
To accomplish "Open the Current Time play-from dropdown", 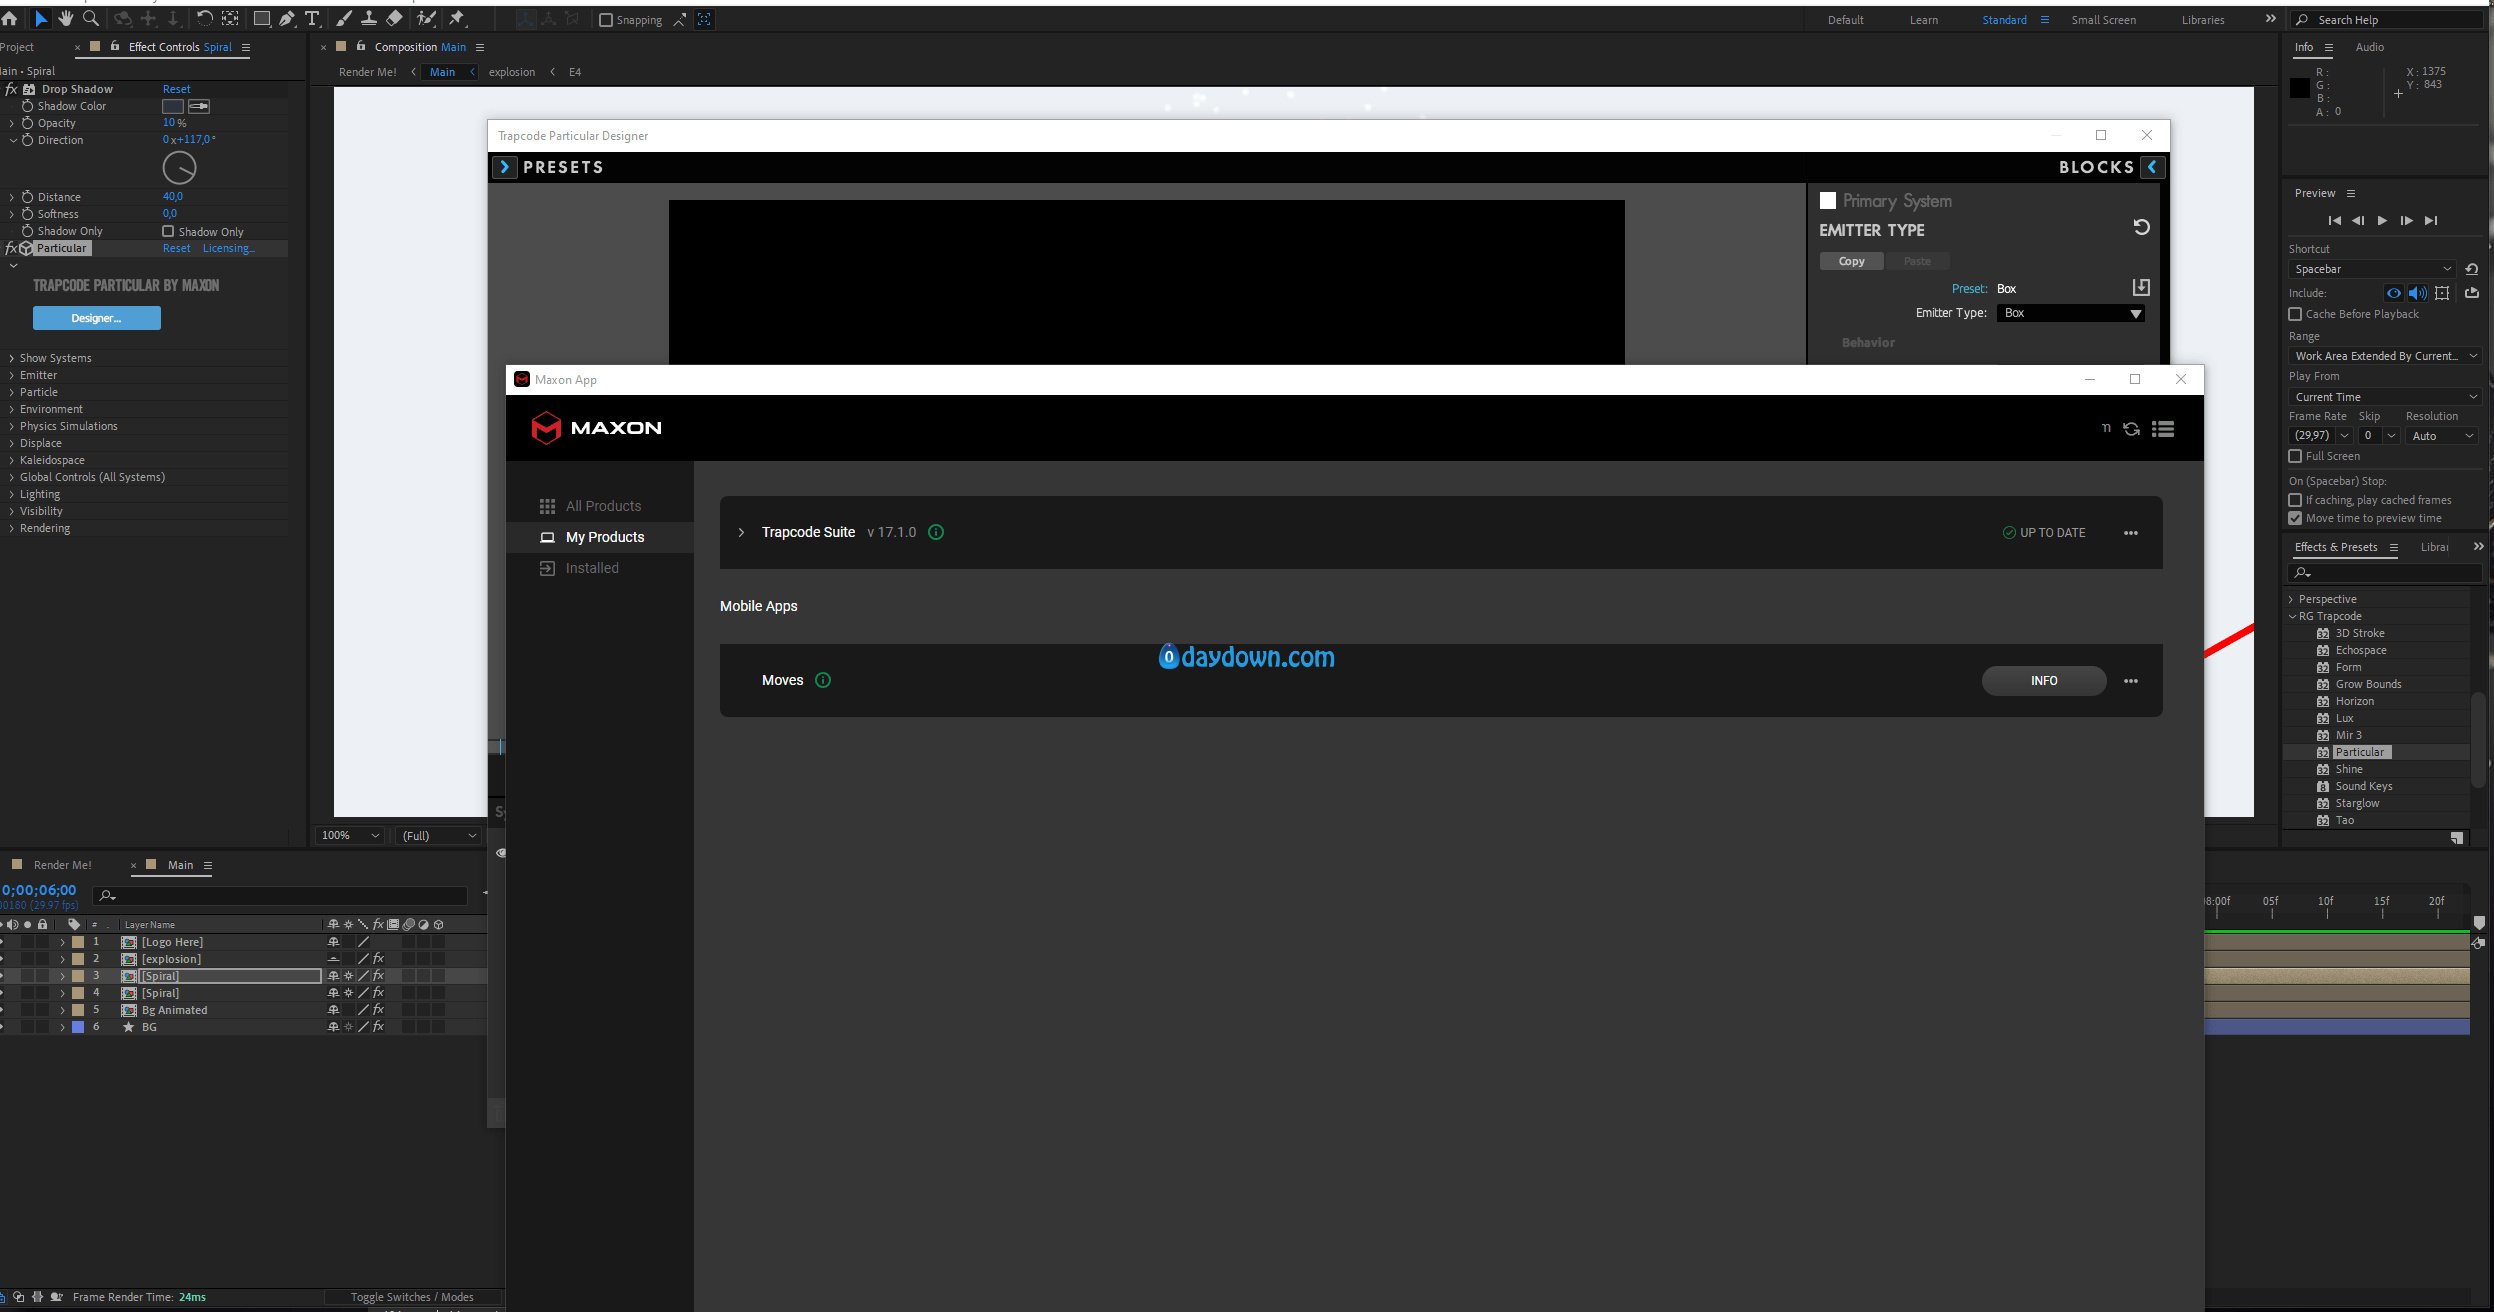I will (2385, 397).
